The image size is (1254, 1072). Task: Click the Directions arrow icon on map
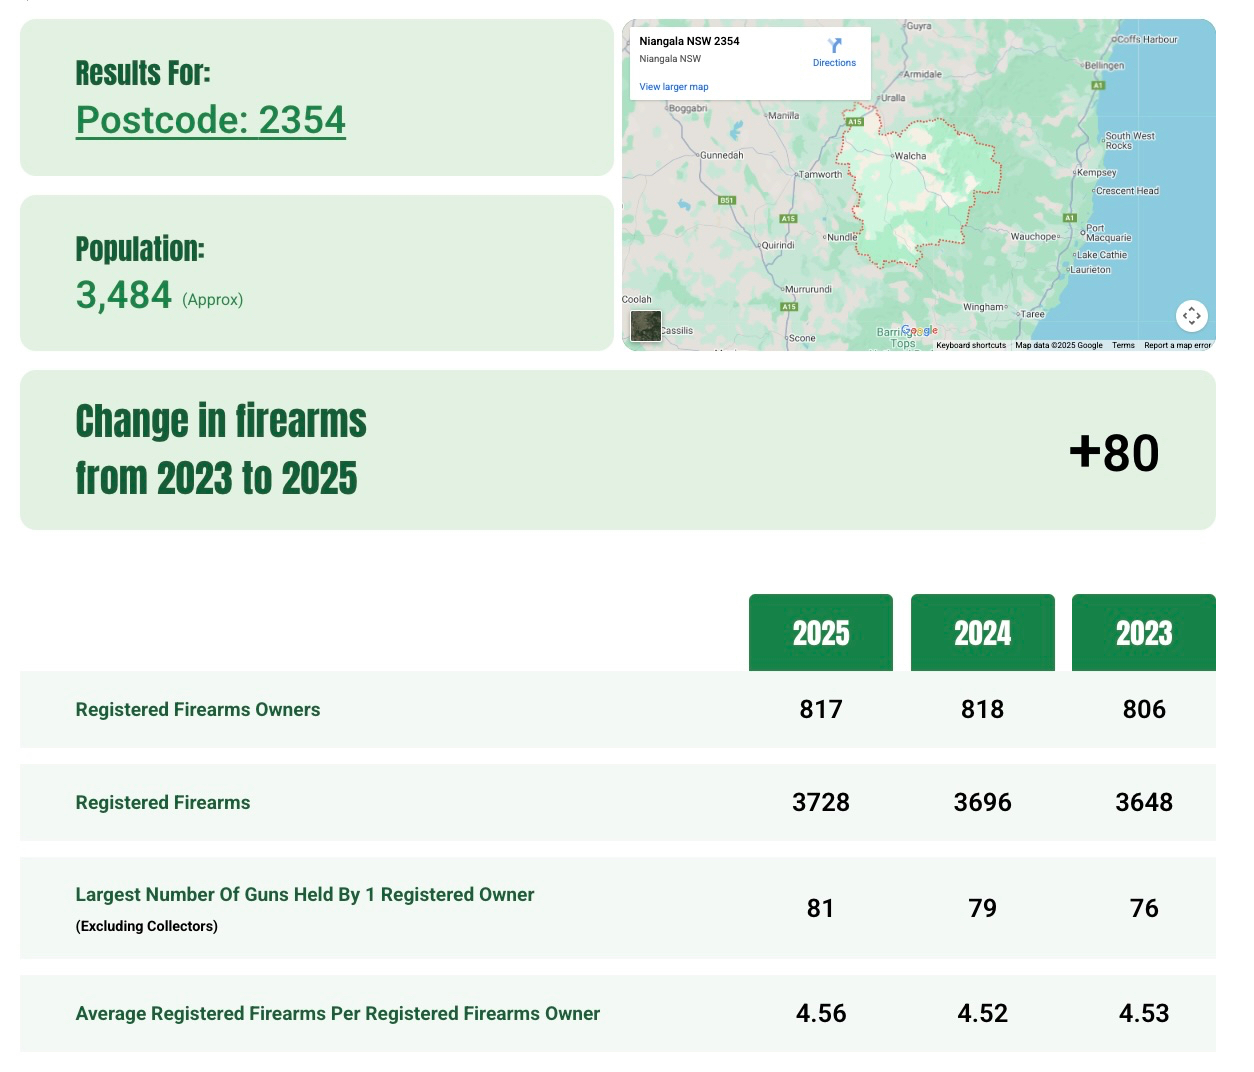834,46
